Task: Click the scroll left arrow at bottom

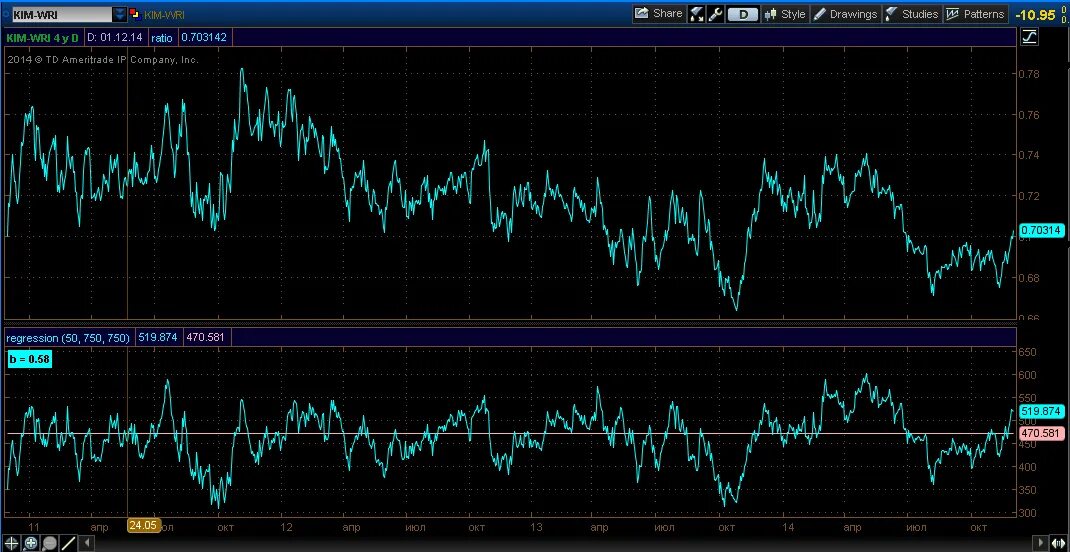Action: 86,544
